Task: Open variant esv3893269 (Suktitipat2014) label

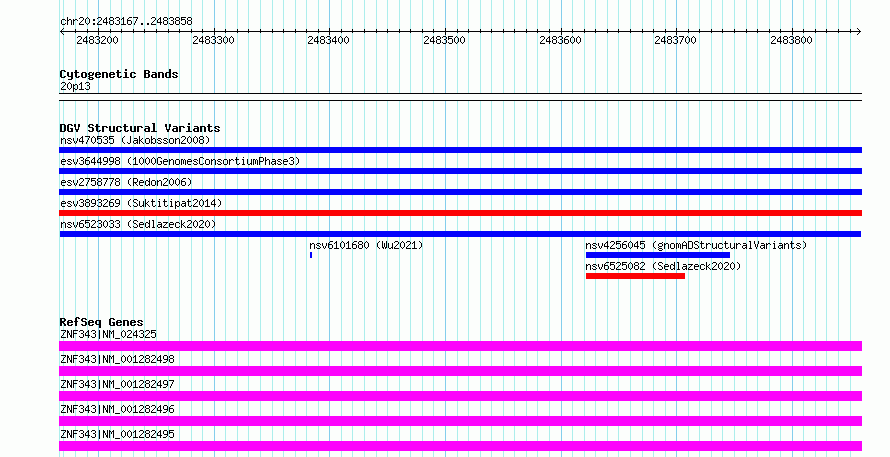Action: coord(141,203)
